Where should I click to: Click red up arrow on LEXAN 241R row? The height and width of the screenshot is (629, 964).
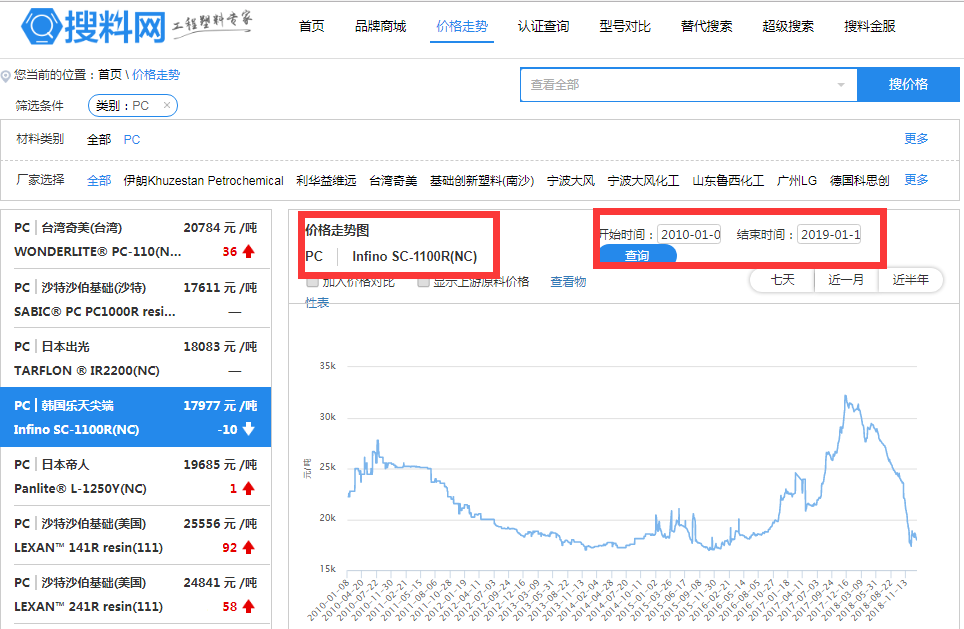click(248, 607)
